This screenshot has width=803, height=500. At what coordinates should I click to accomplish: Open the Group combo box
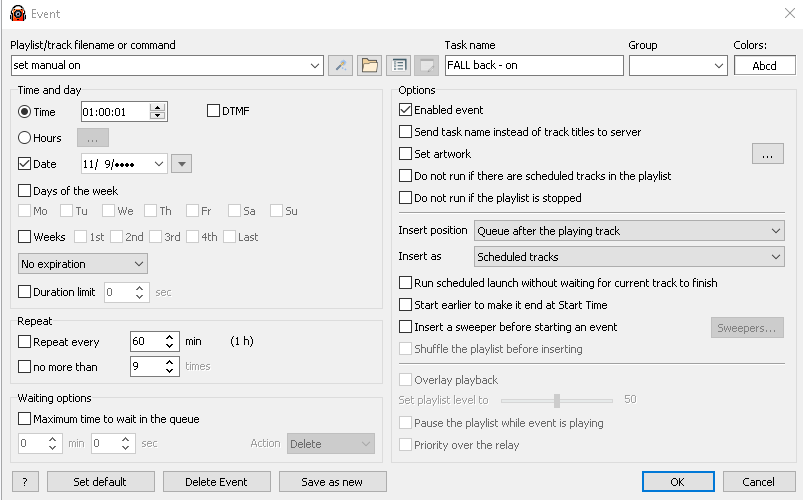point(677,66)
